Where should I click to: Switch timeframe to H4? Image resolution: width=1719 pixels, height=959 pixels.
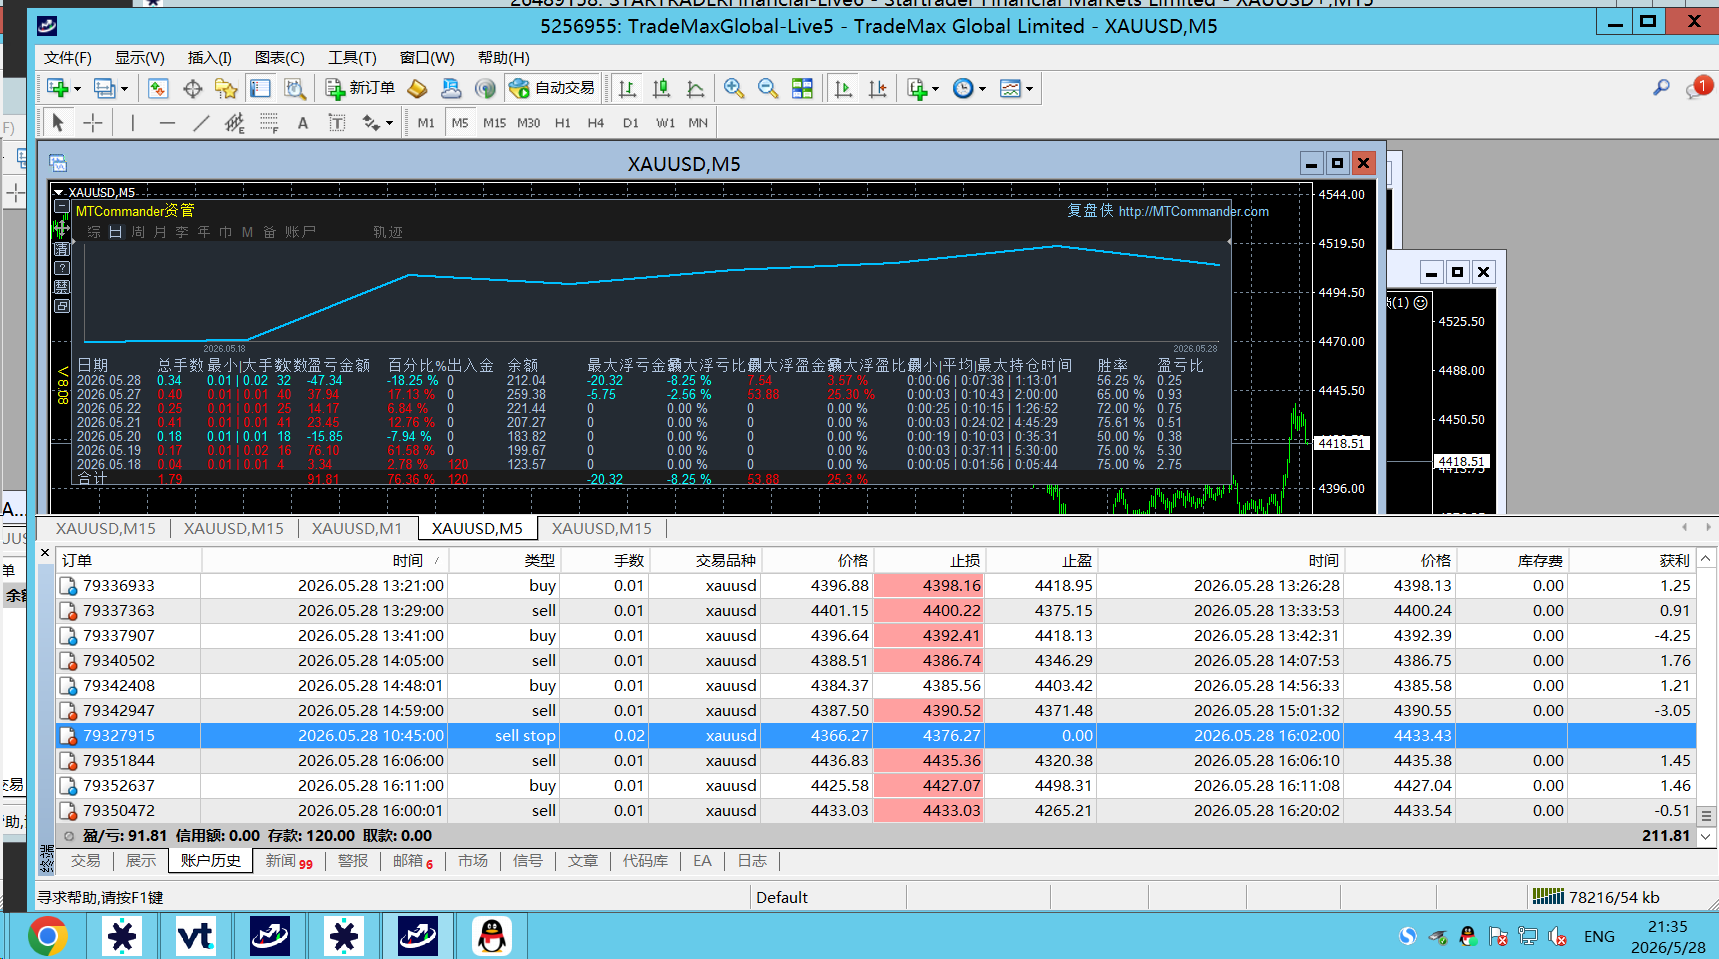click(x=596, y=123)
